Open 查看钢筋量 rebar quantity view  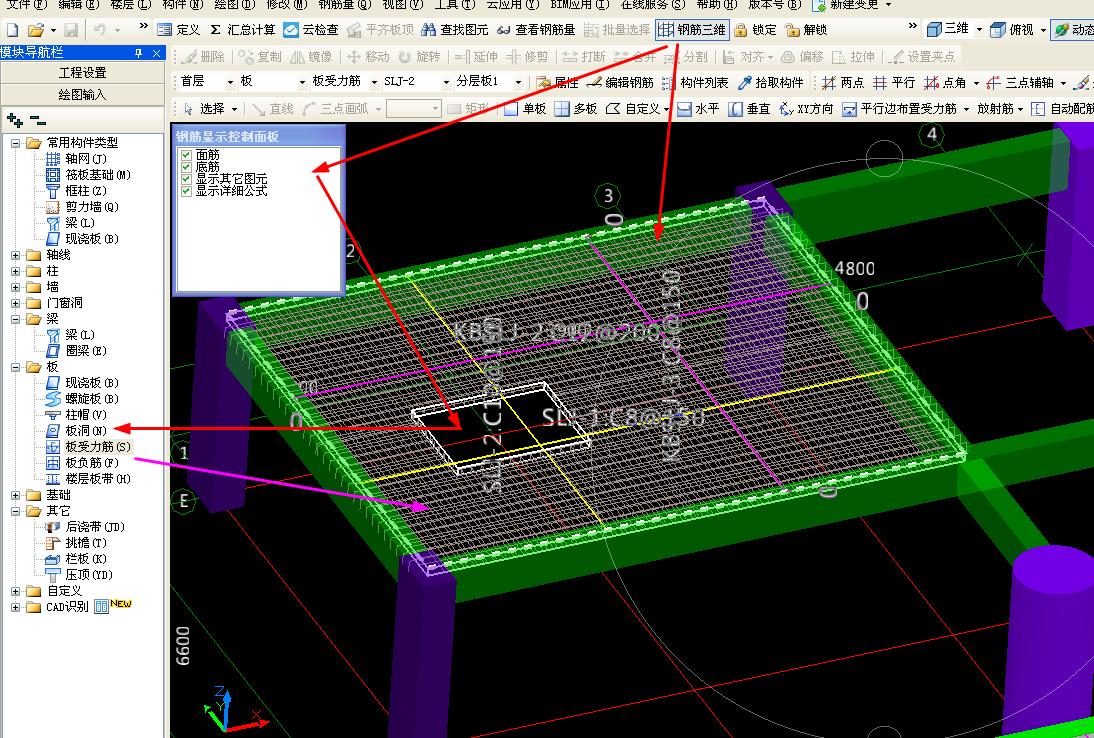[x=536, y=29]
